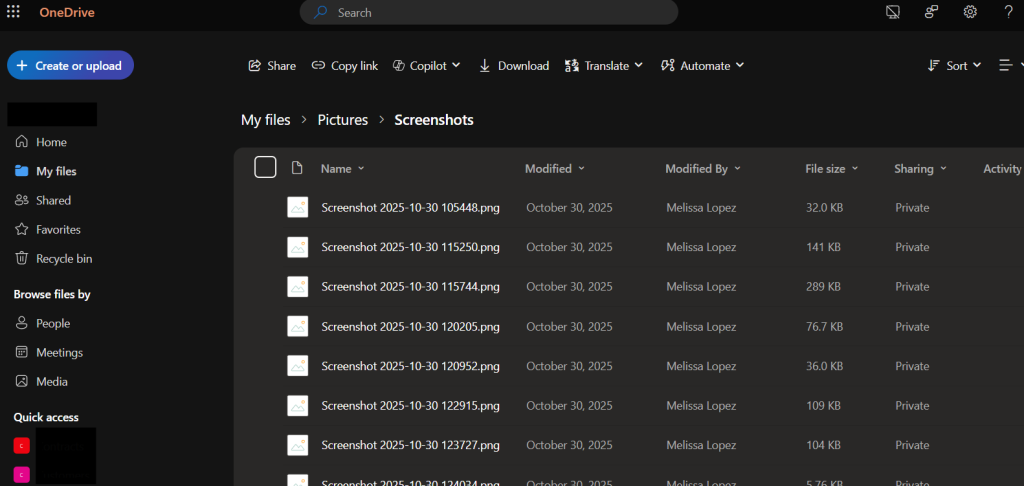The height and width of the screenshot is (486, 1024).
Task: Open Meetings browse view
Action: (x=59, y=352)
